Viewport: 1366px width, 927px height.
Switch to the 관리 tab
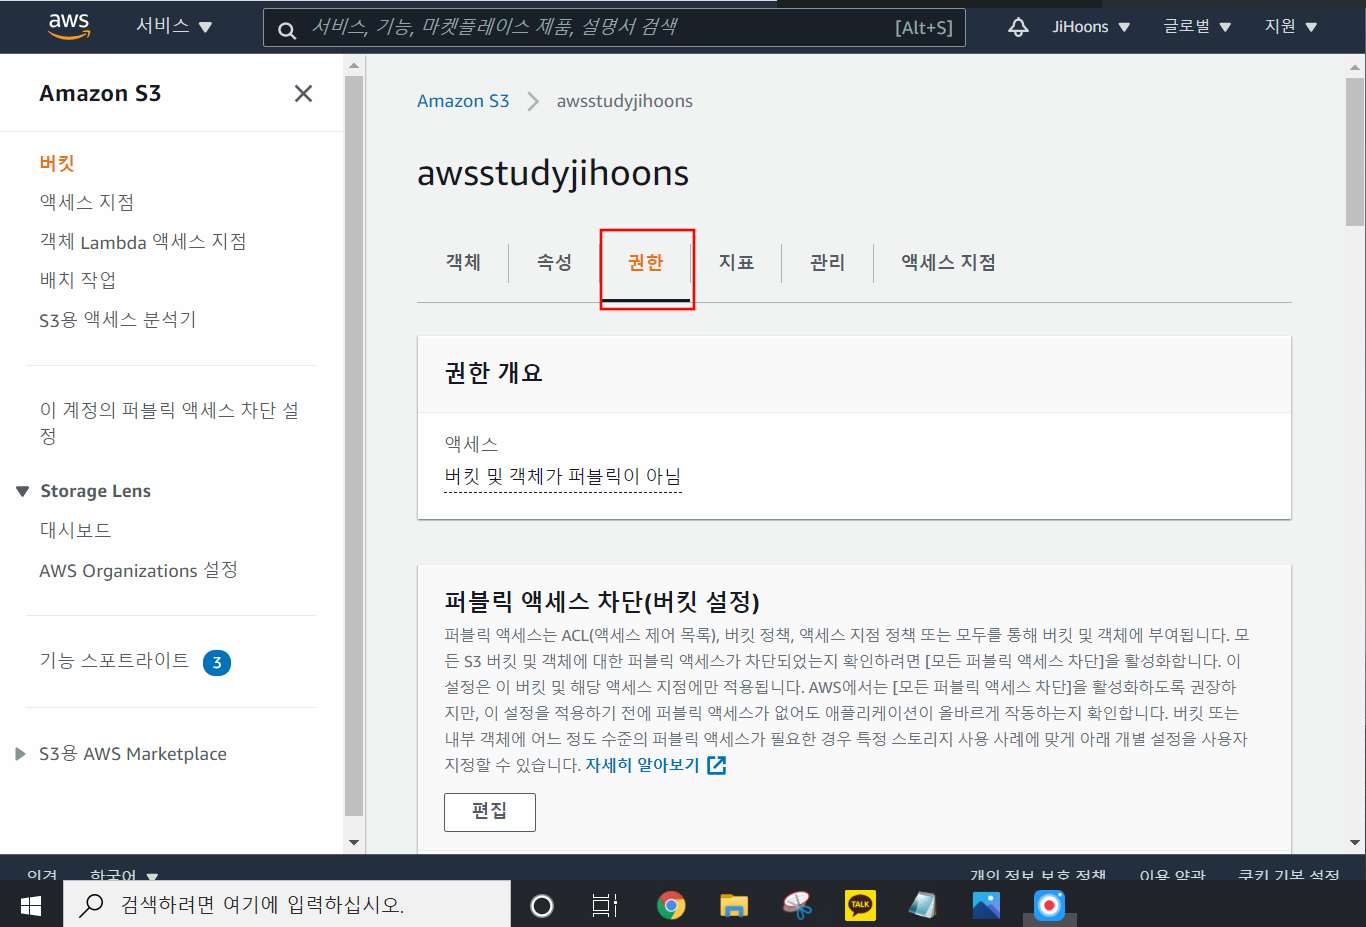click(827, 262)
